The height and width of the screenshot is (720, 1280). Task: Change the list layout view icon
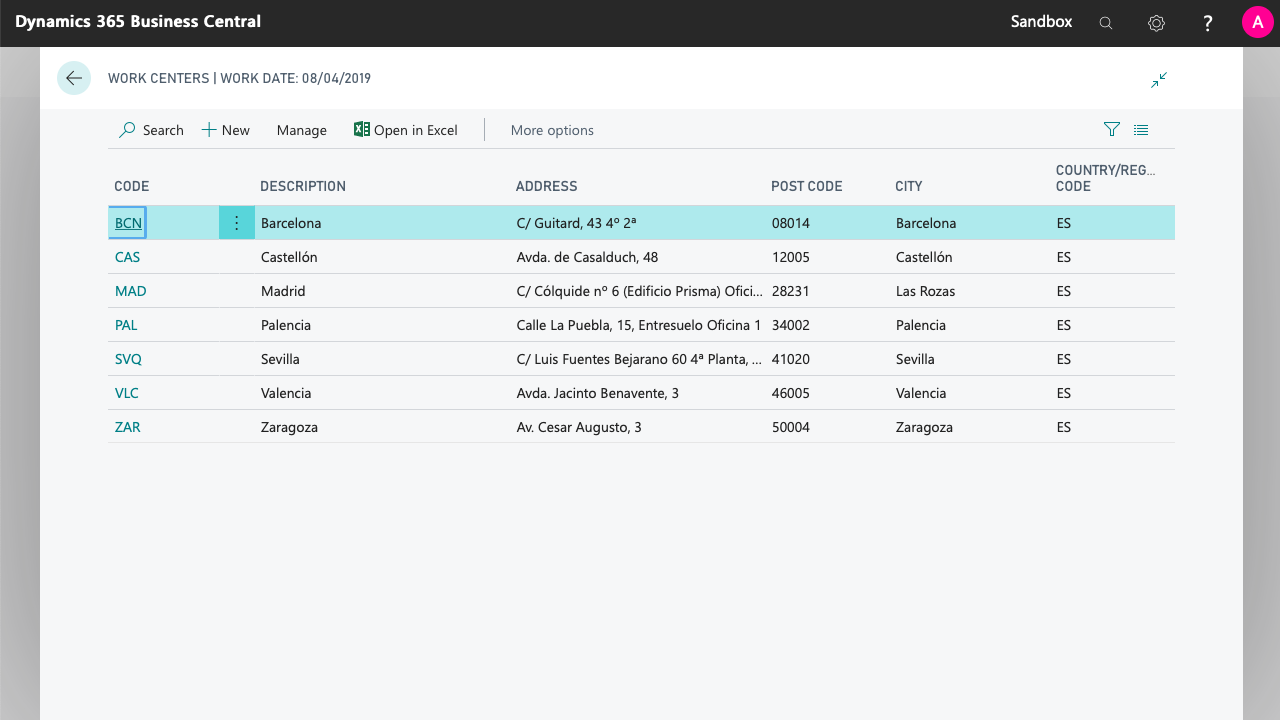1141,129
